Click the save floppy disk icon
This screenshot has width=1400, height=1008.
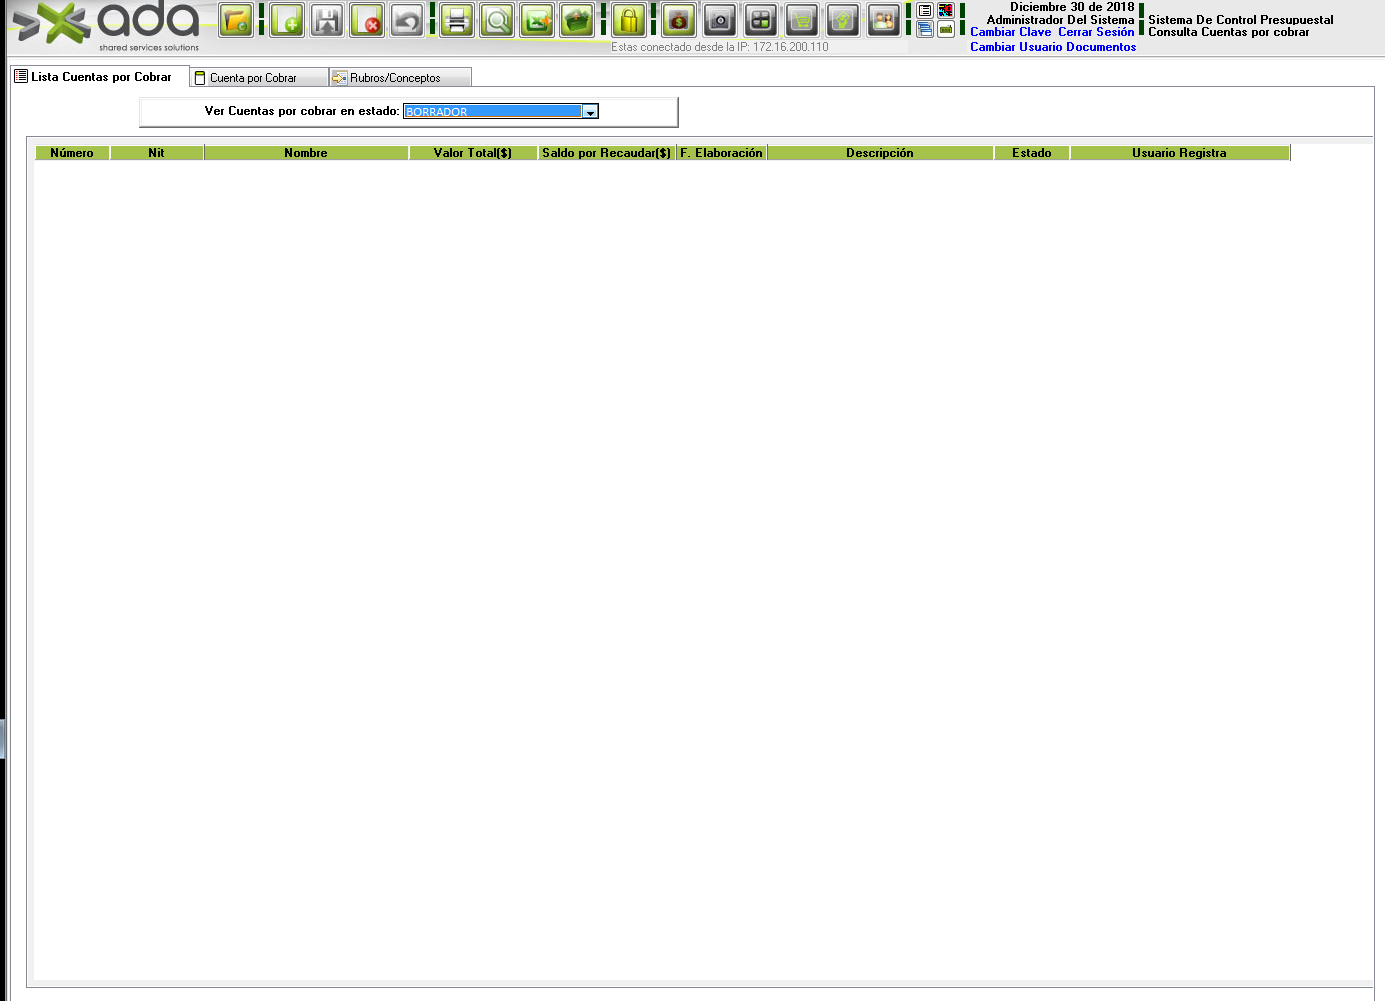[327, 20]
